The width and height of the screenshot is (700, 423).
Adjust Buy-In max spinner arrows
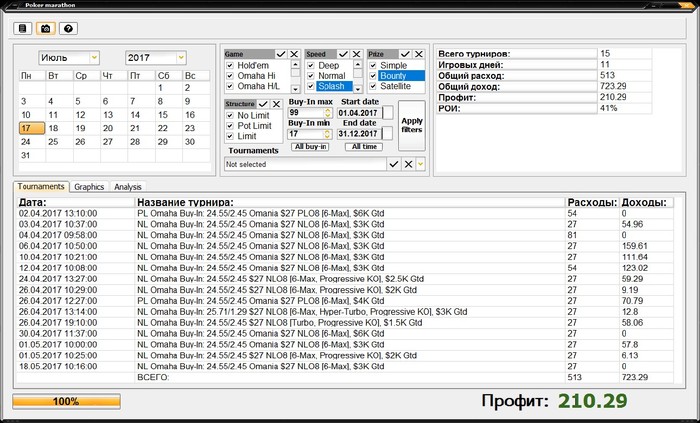pyautogui.click(x=328, y=113)
